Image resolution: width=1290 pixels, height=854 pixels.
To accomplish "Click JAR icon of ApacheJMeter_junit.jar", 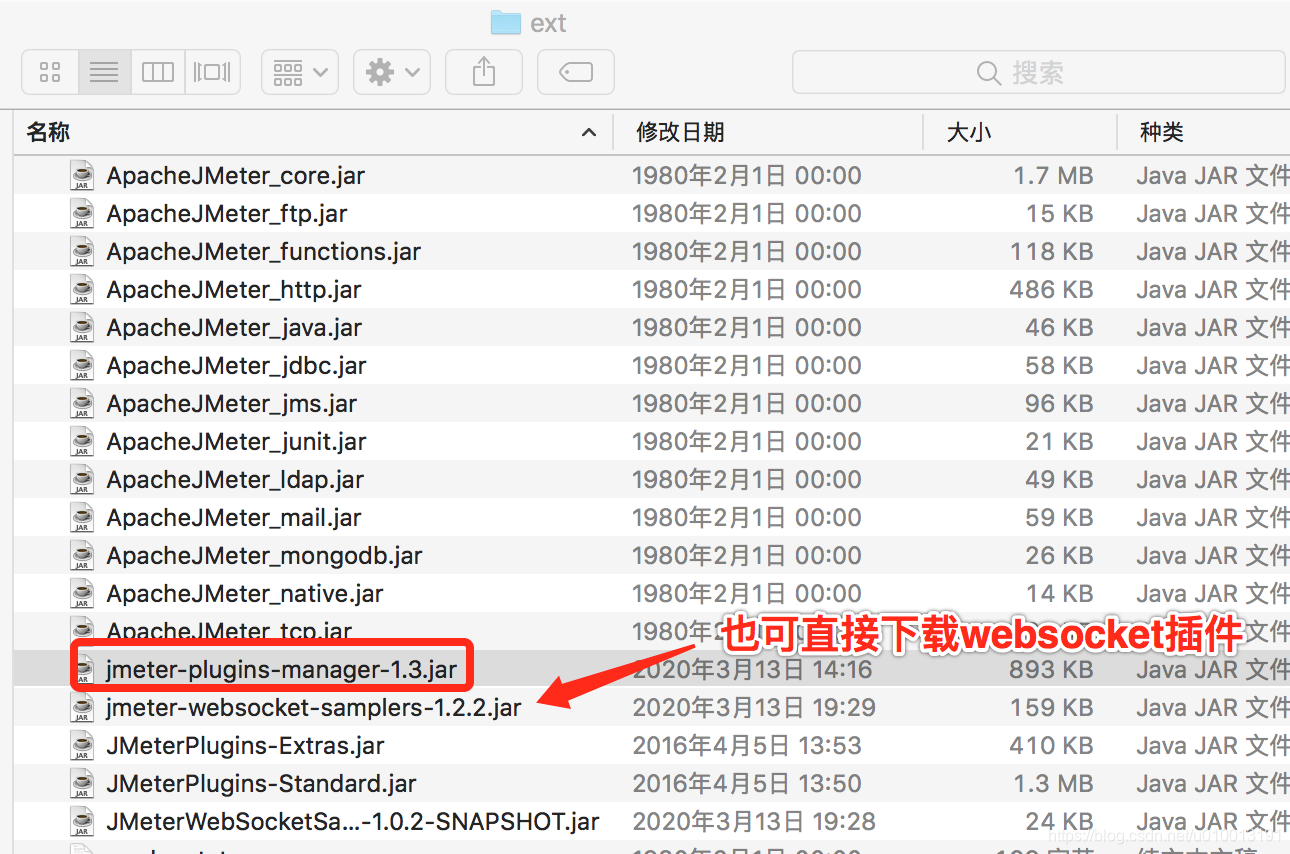I will [x=82, y=442].
